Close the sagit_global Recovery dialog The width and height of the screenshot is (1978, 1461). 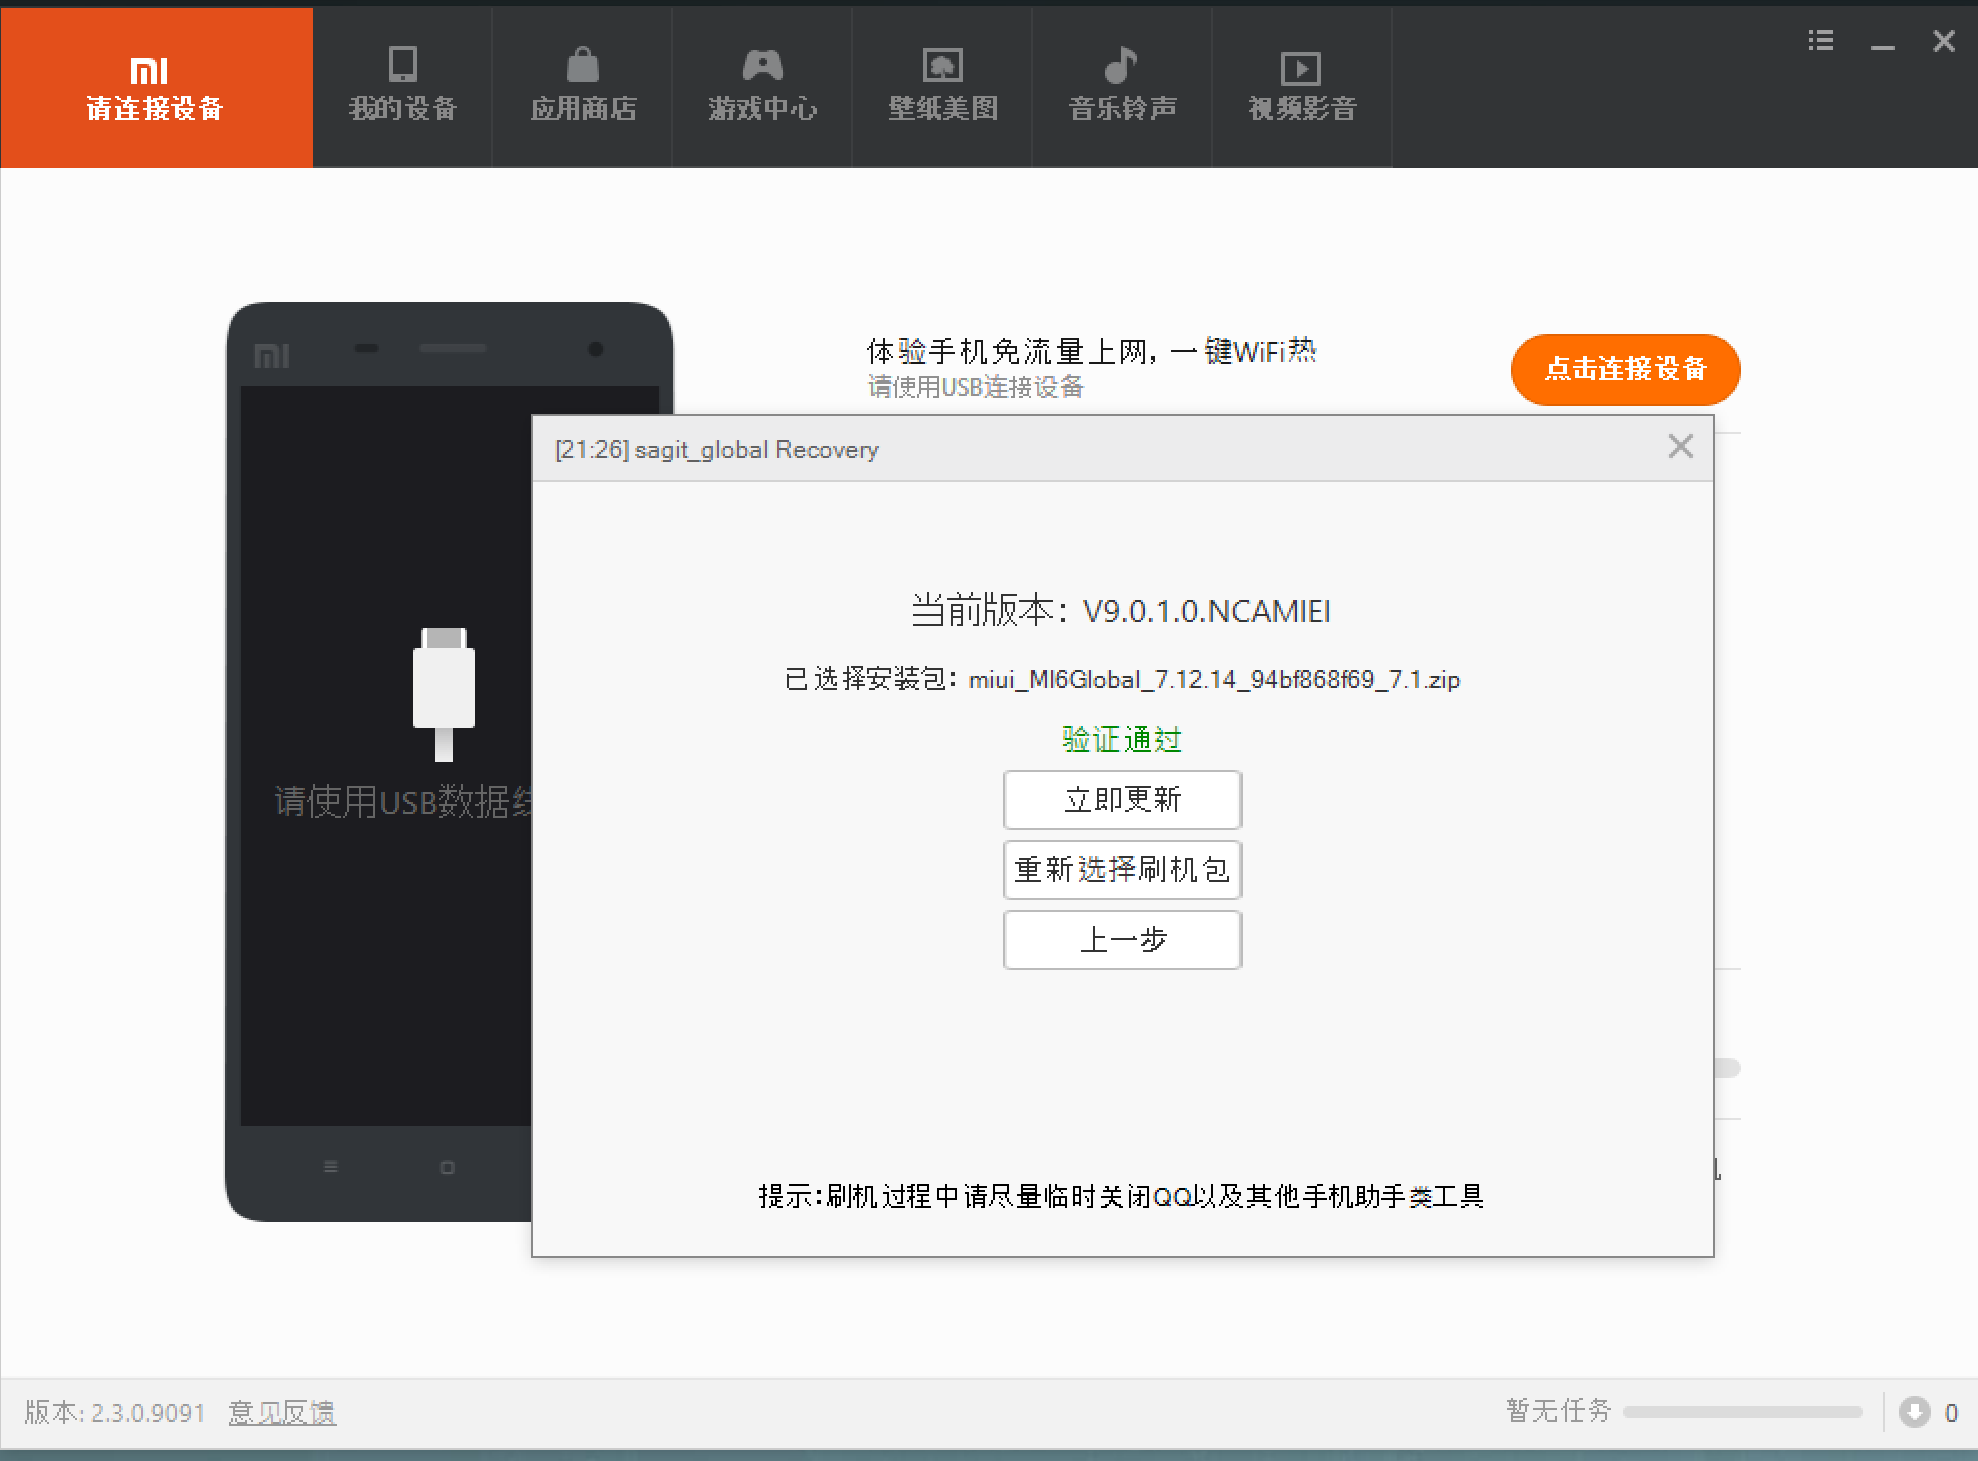pos(1680,447)
